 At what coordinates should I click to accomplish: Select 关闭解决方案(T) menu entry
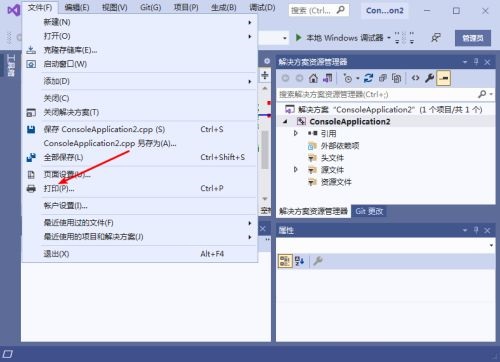coord(139,112)
